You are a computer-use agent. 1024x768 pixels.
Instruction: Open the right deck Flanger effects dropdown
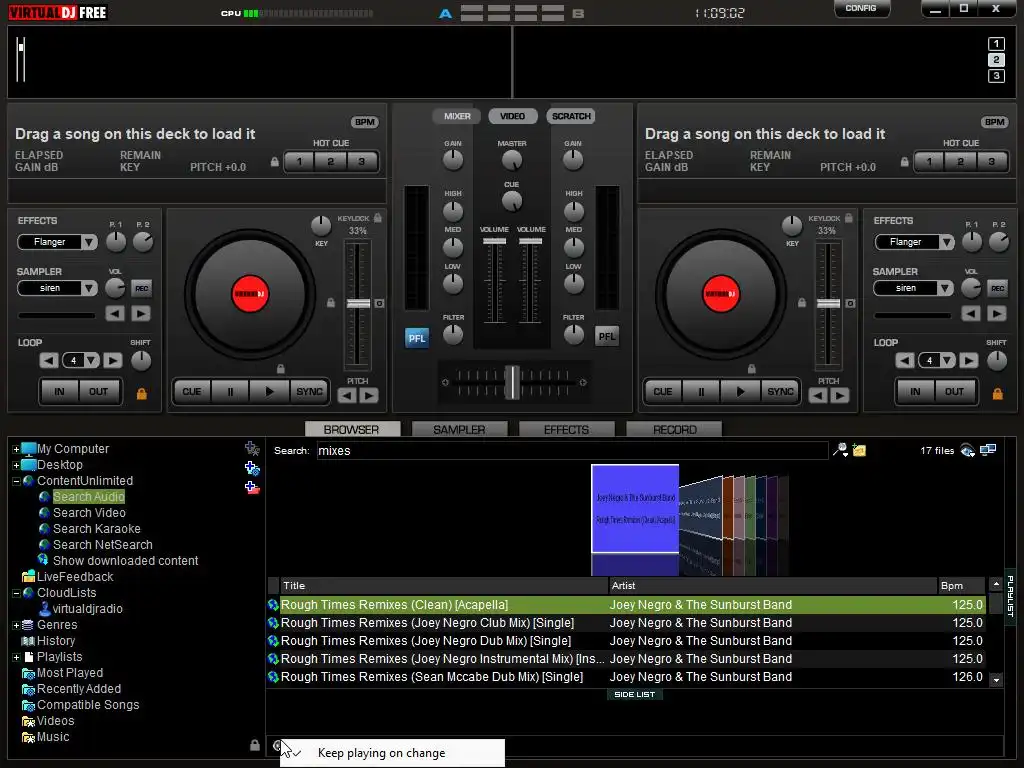tap(946, 242)
